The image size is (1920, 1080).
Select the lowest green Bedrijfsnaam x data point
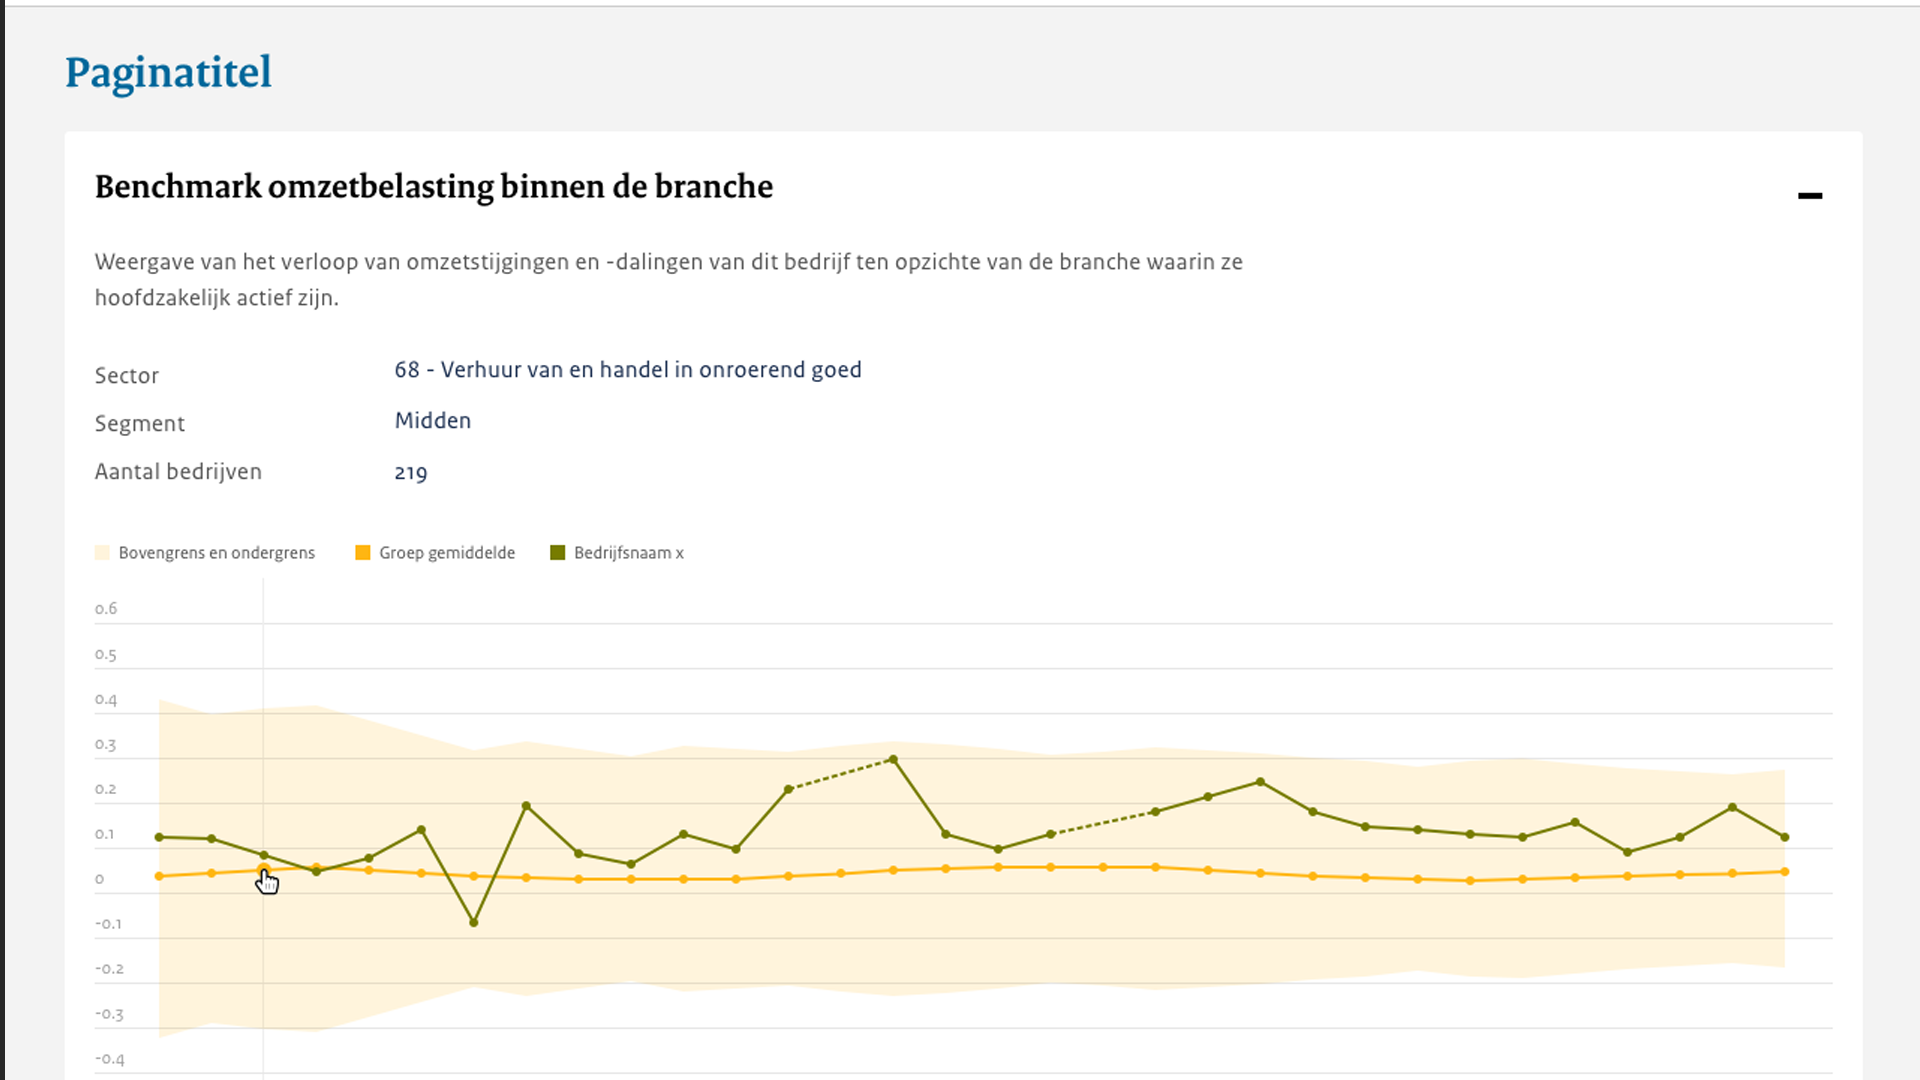pyautogui.click(x=474, y=922)
